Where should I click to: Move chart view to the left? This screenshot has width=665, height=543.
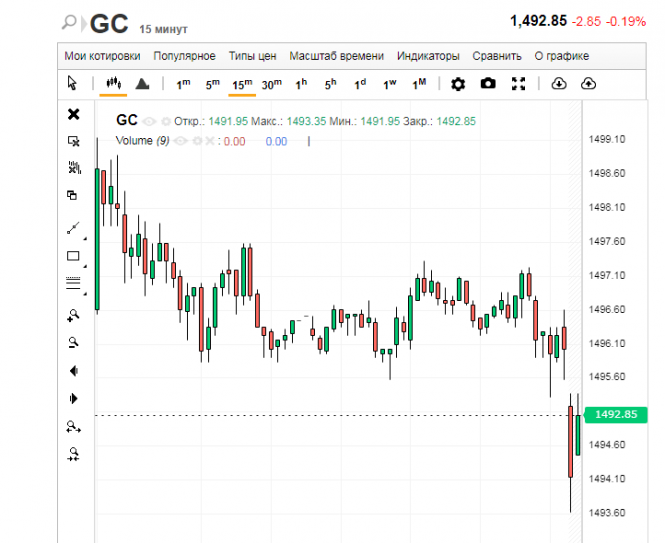point(74,371)
